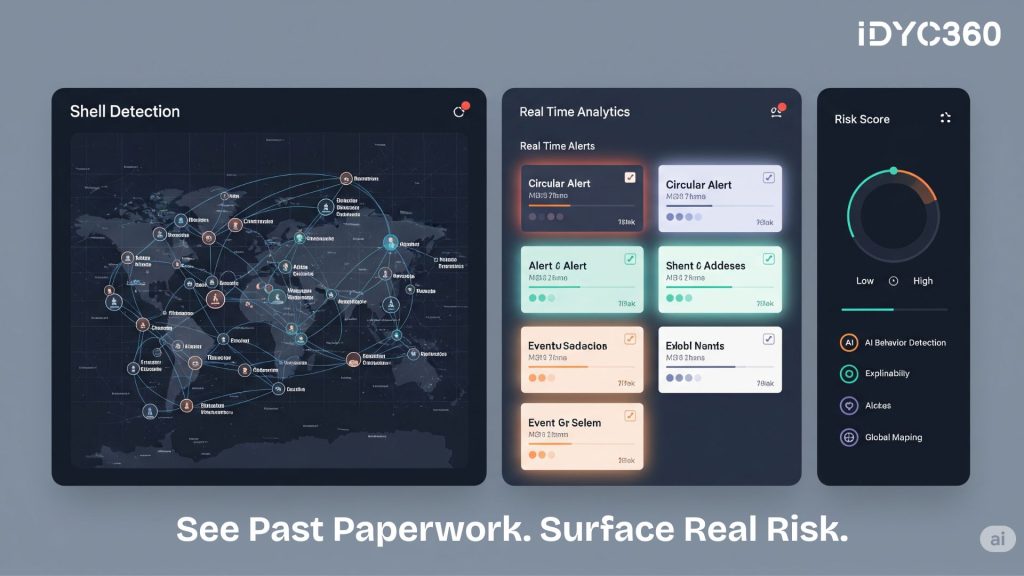Select the Real Time Alerts section heading
The image size is (1024, 576).
point(557,146)
